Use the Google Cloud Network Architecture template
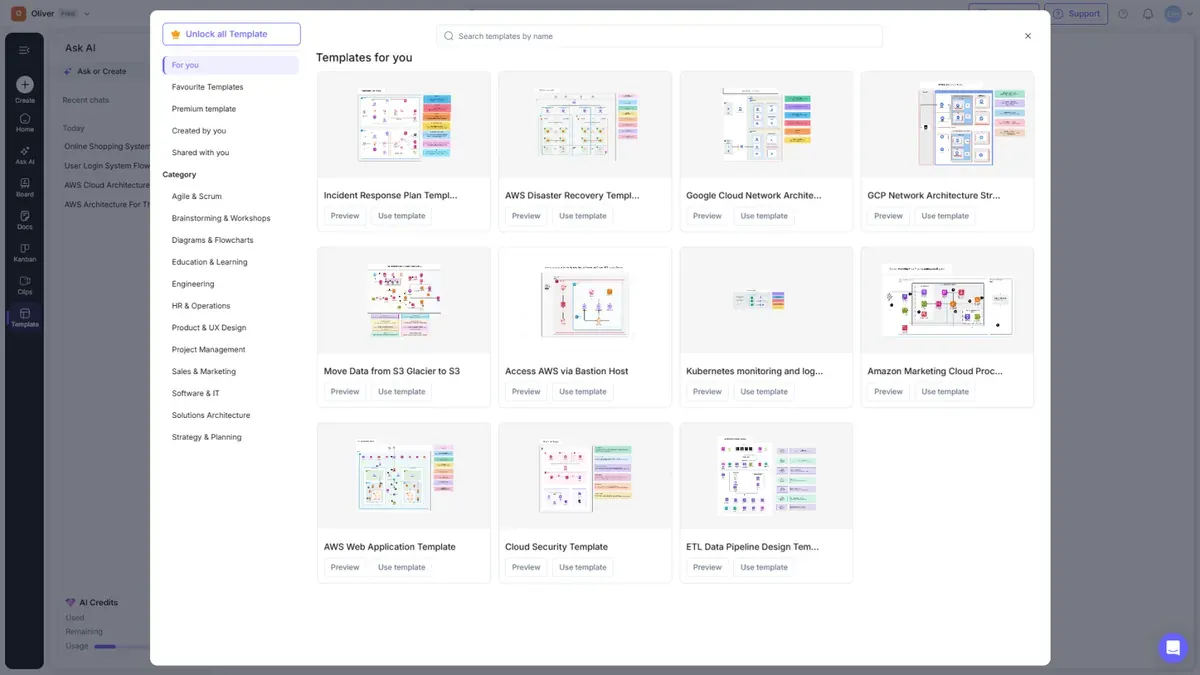This screenshot has width=1200, height=675. pyautogui.click(x=764, y=216)
